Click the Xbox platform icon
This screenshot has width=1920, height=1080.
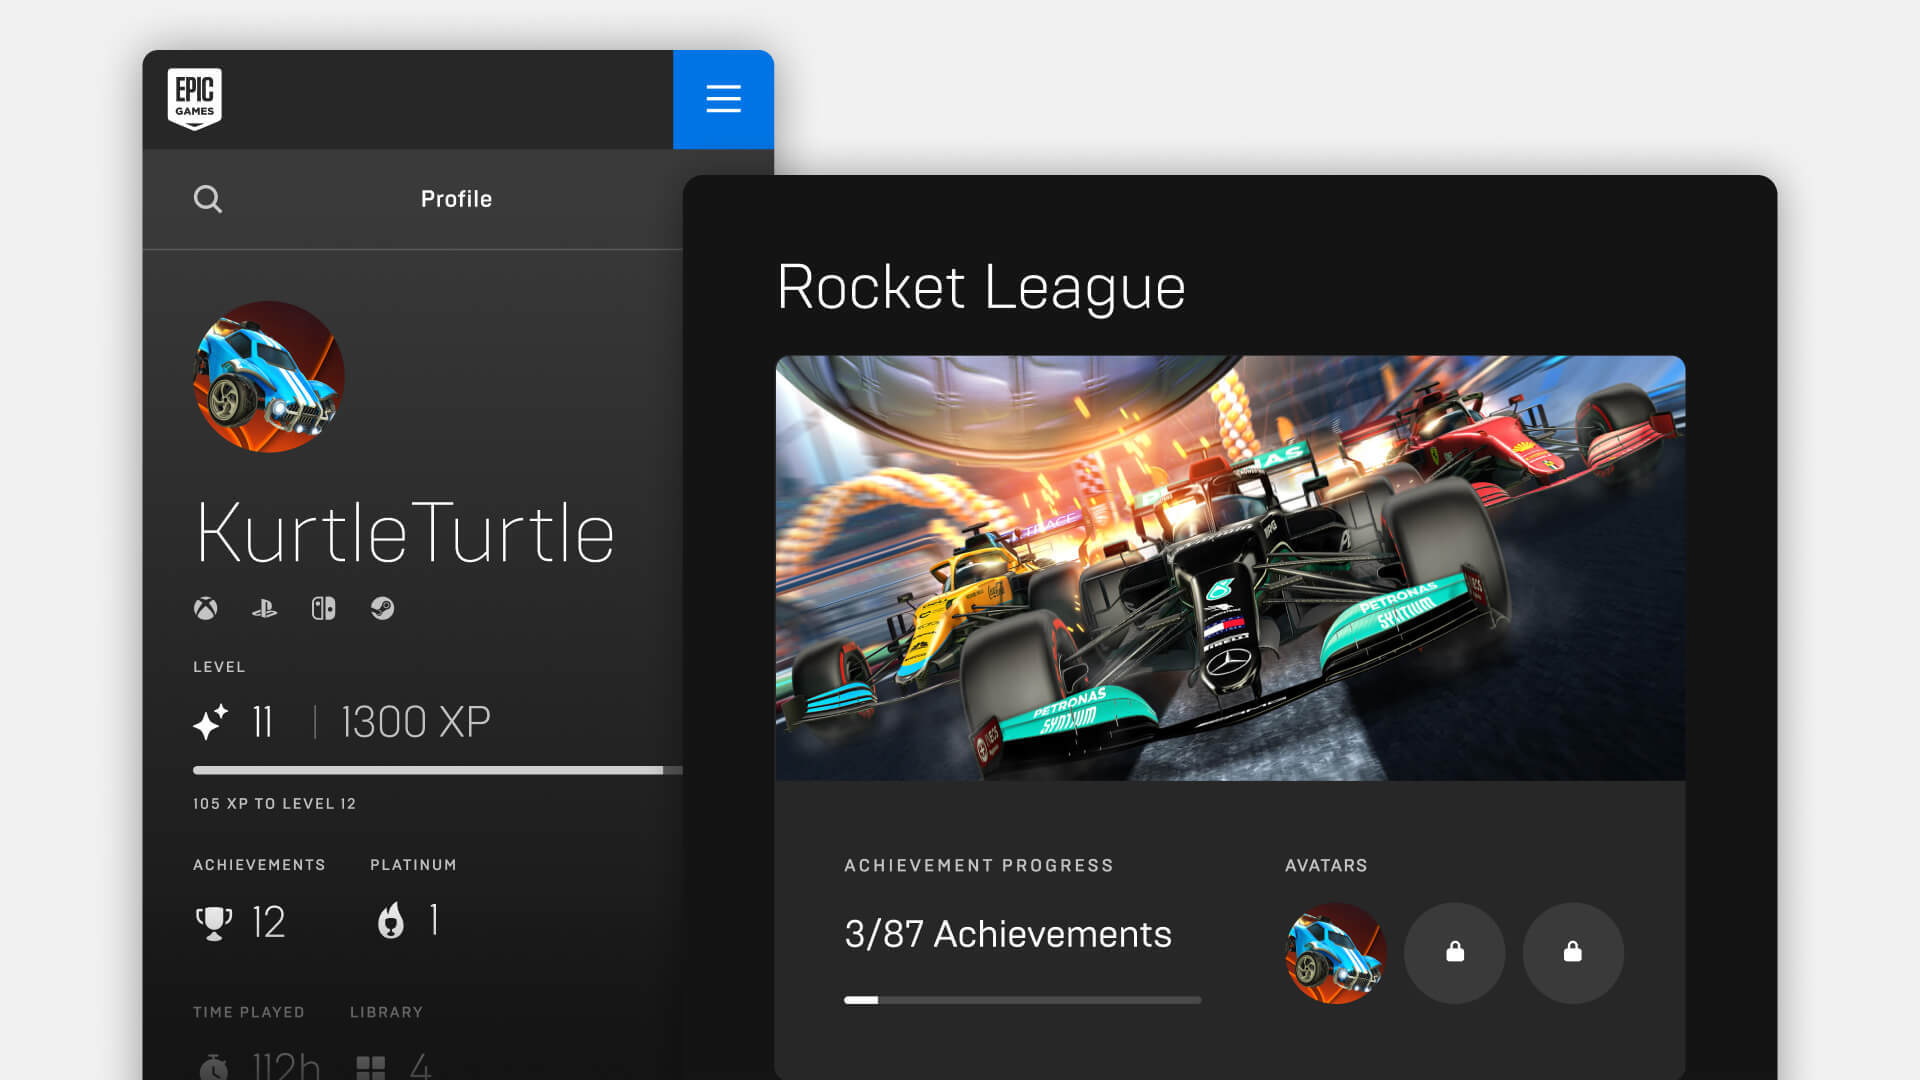206,608
